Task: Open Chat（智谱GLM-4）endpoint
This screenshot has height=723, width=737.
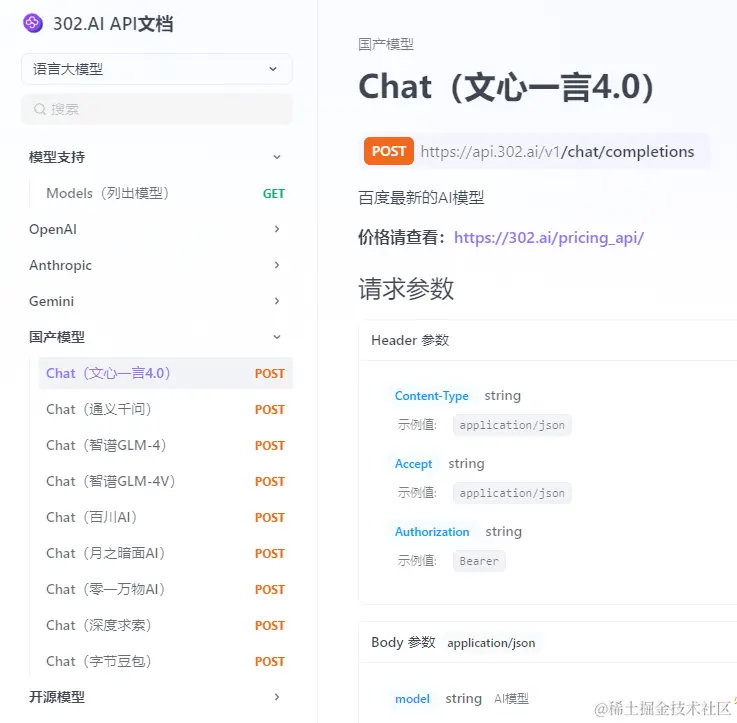Action: [x=165, y=445]
